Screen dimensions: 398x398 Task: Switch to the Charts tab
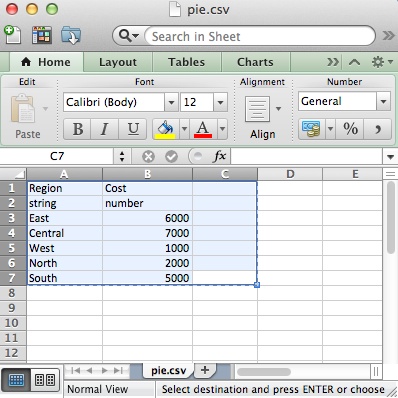255,62
